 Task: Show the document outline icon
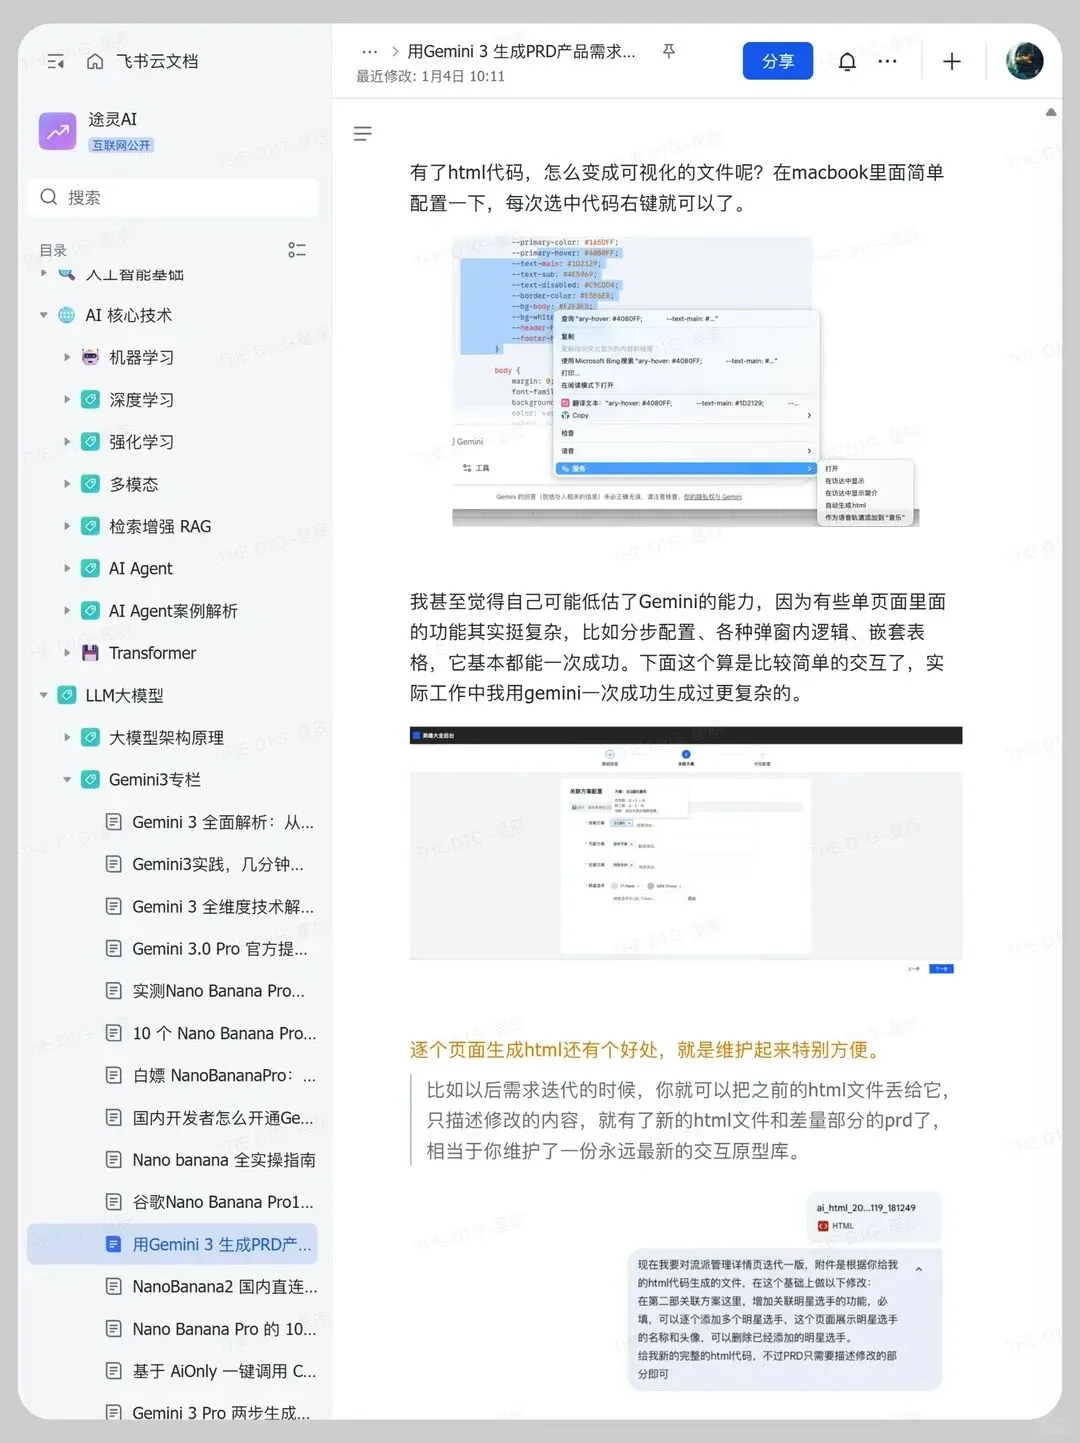tap(363, 134)
